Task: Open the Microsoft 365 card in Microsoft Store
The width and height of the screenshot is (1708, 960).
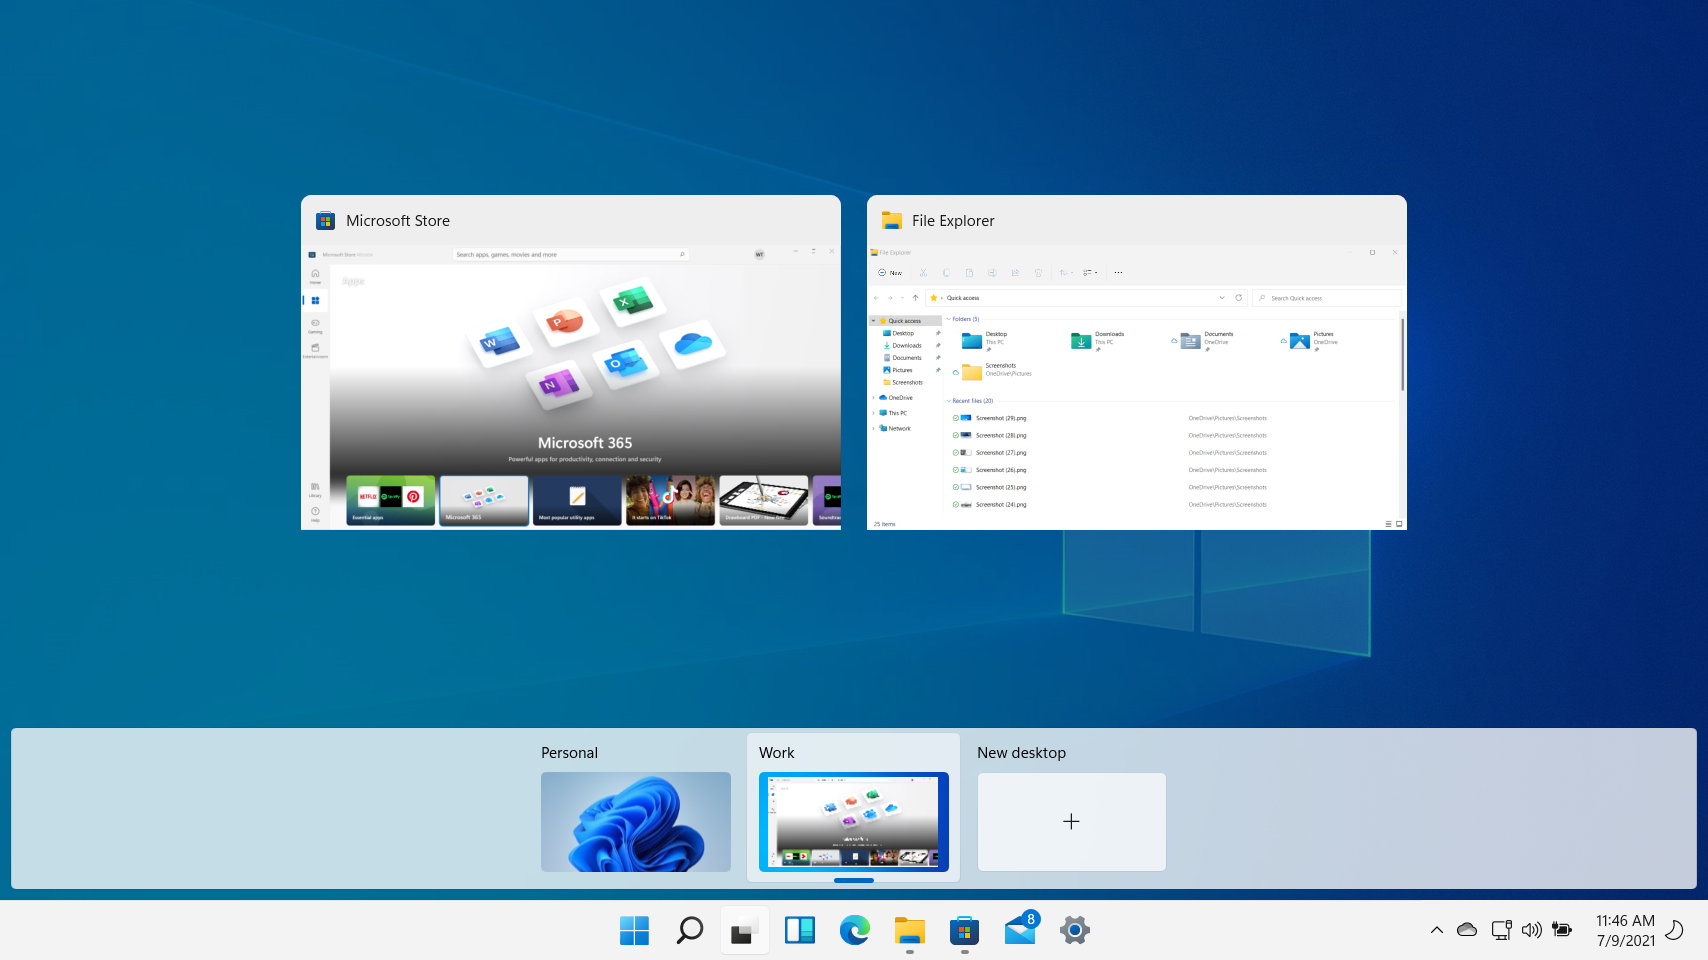Action: [483, 500]
